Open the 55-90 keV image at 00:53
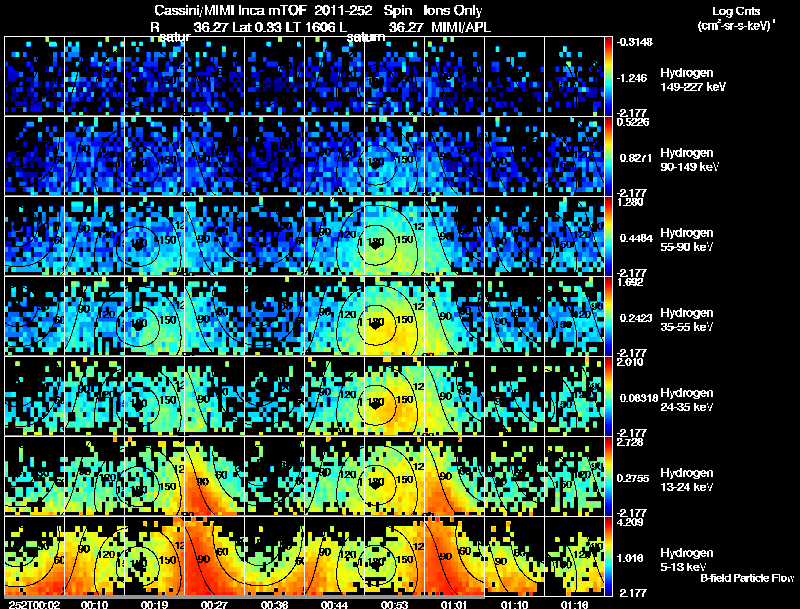The height and width of the screenshot is (609, 800). [x=394, y=236]
